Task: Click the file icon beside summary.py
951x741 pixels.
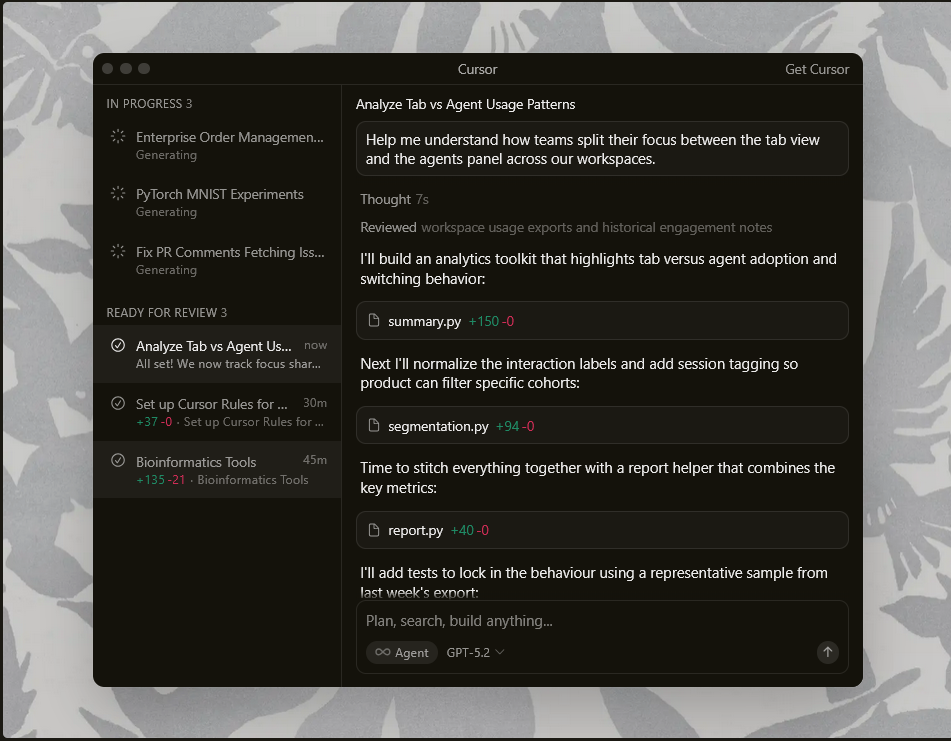Action: [375, 321]
